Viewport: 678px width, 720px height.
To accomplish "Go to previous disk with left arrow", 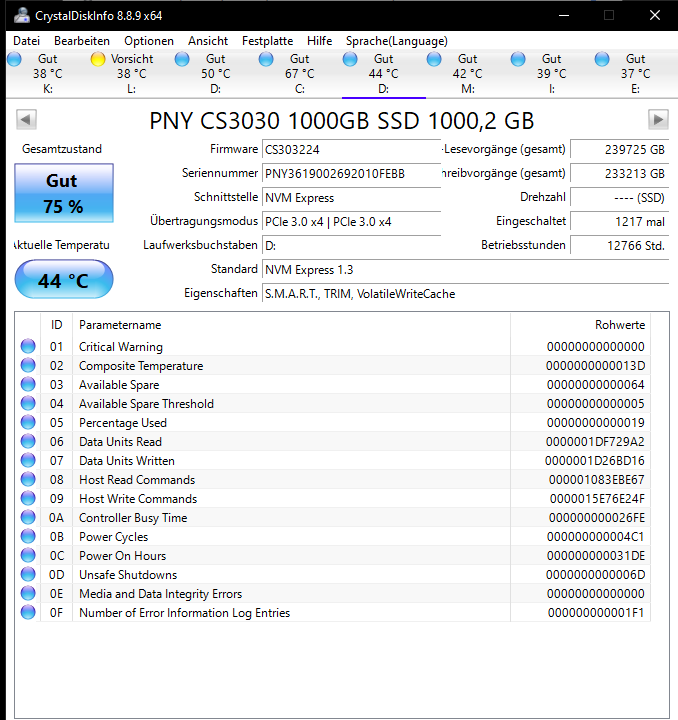I will pyautogui.click(x=26, y=120).
